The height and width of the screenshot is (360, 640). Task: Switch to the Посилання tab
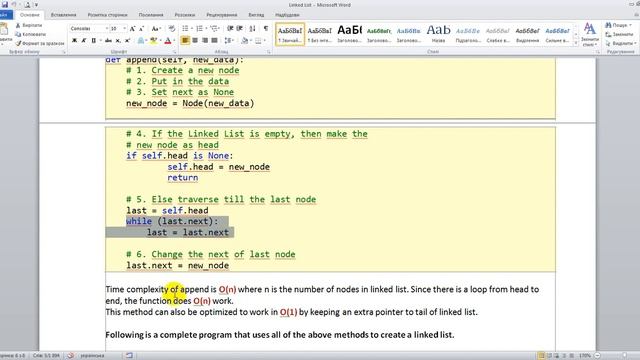point(151,15)
